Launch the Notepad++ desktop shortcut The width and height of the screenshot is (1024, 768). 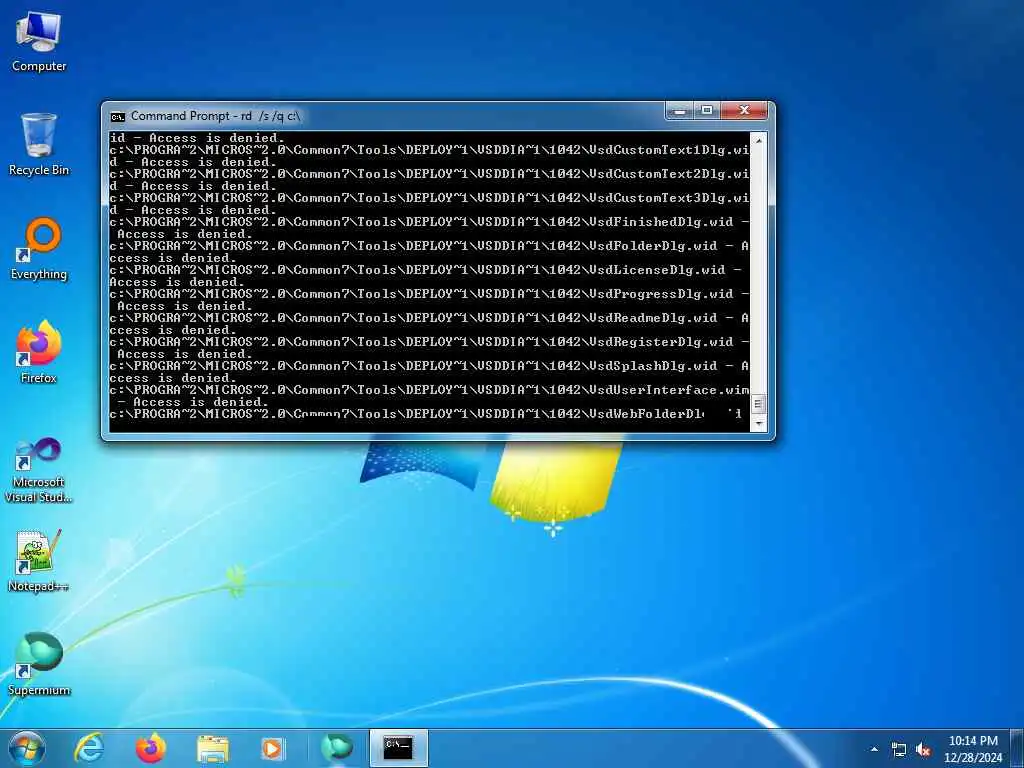[x=39, y=560]
